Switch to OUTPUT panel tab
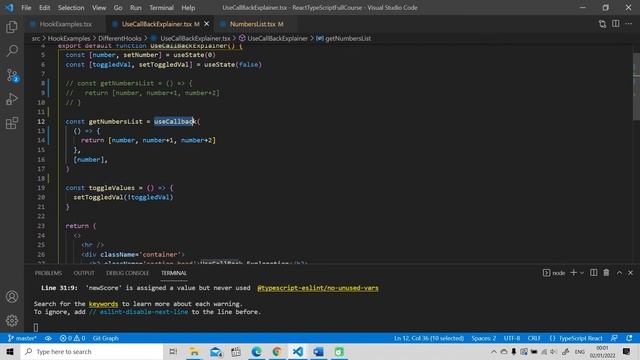This screenshot has width=640, height=360. pyautogui.click(x=84, y=273)
